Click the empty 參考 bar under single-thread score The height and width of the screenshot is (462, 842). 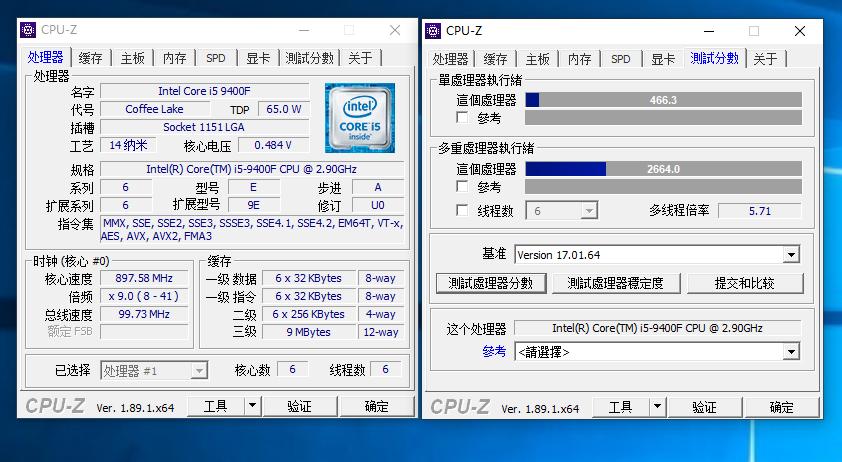663,118
